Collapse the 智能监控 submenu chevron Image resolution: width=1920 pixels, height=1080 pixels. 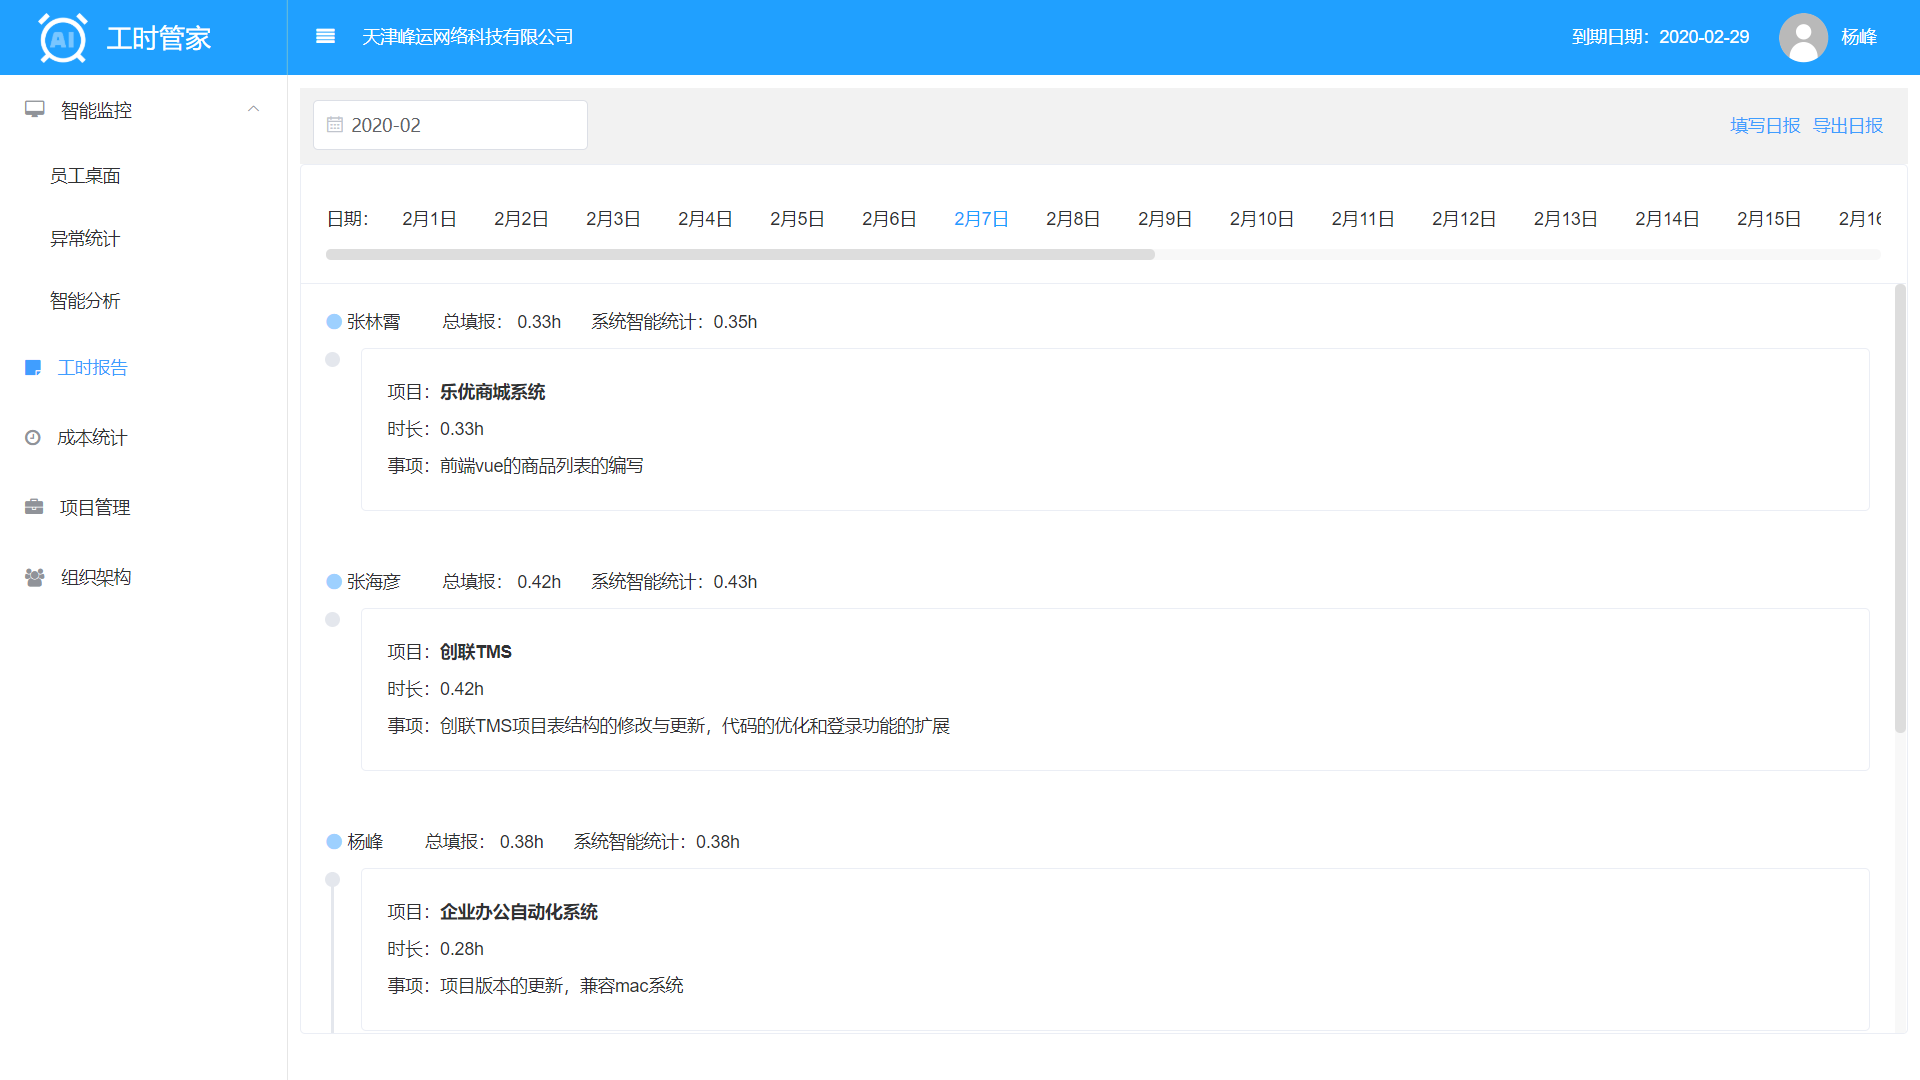[x=253, y=109]
